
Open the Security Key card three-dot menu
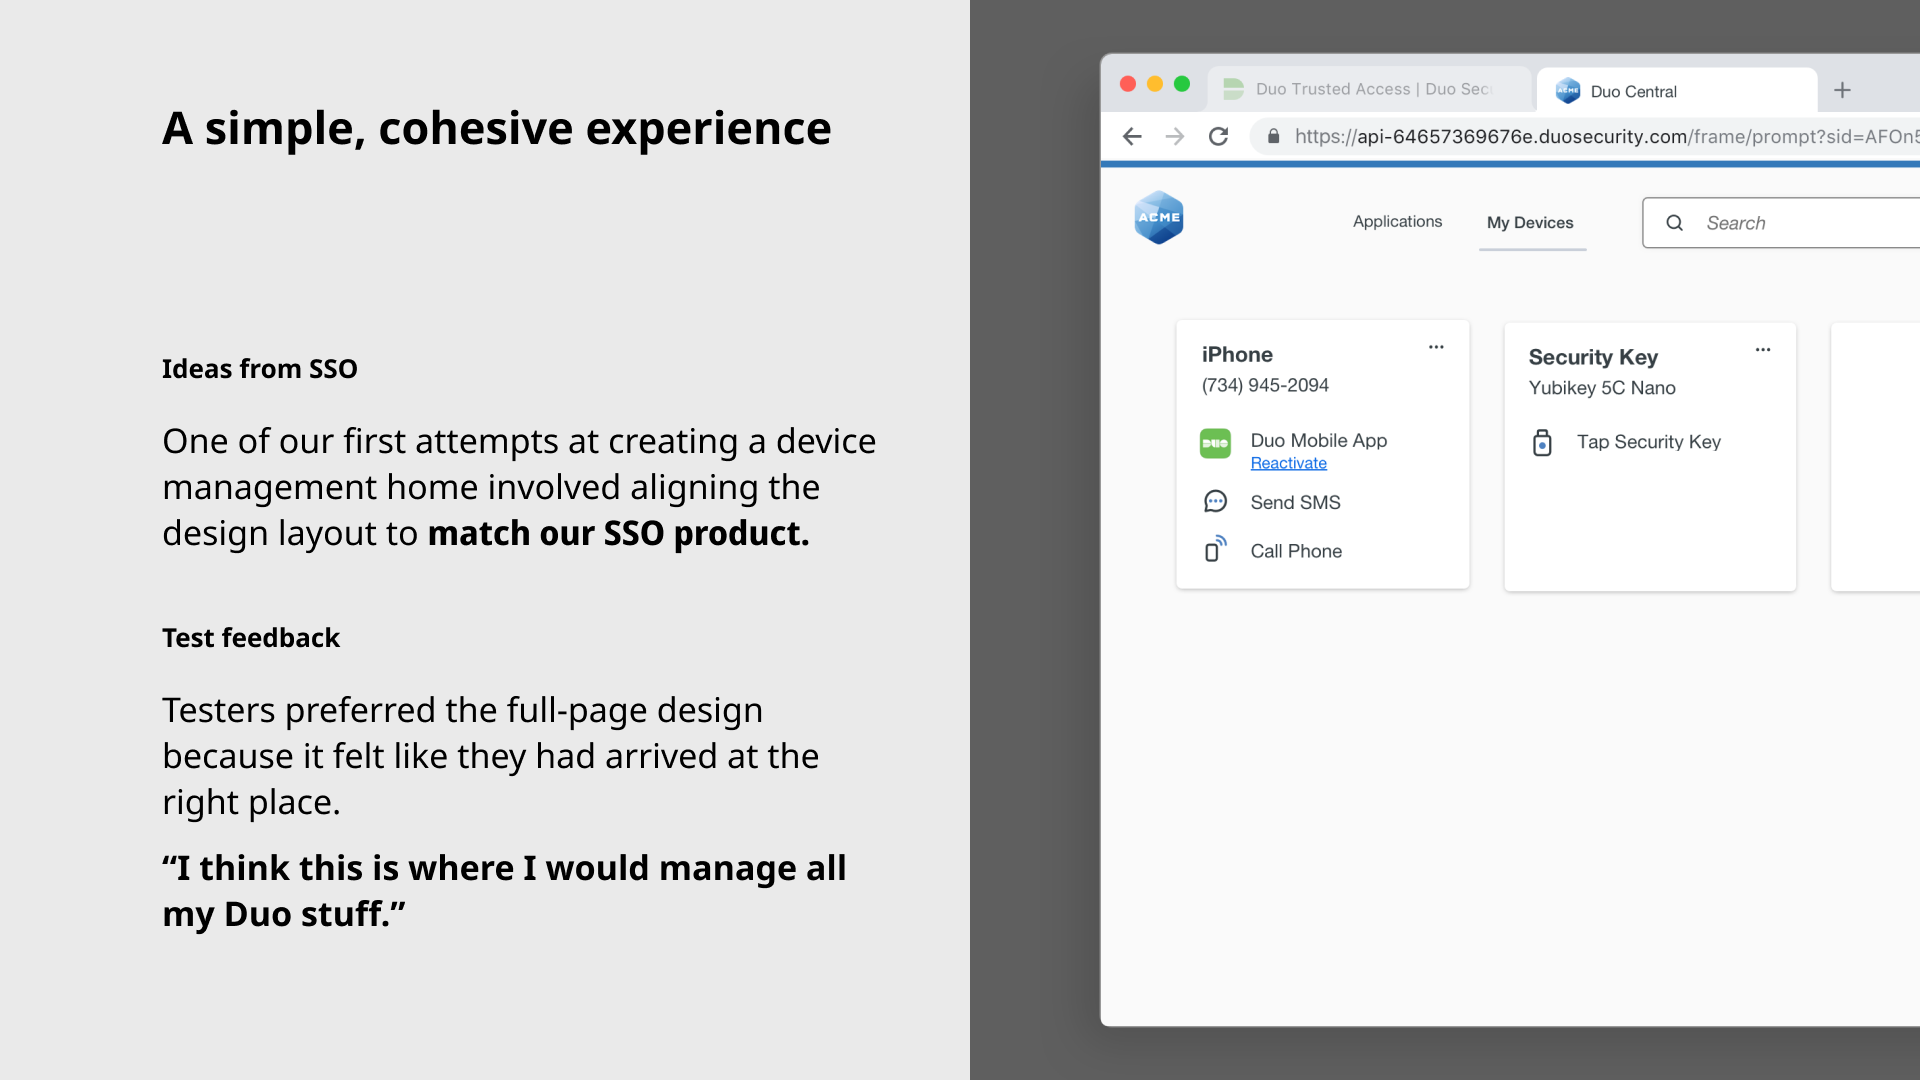1763,350
